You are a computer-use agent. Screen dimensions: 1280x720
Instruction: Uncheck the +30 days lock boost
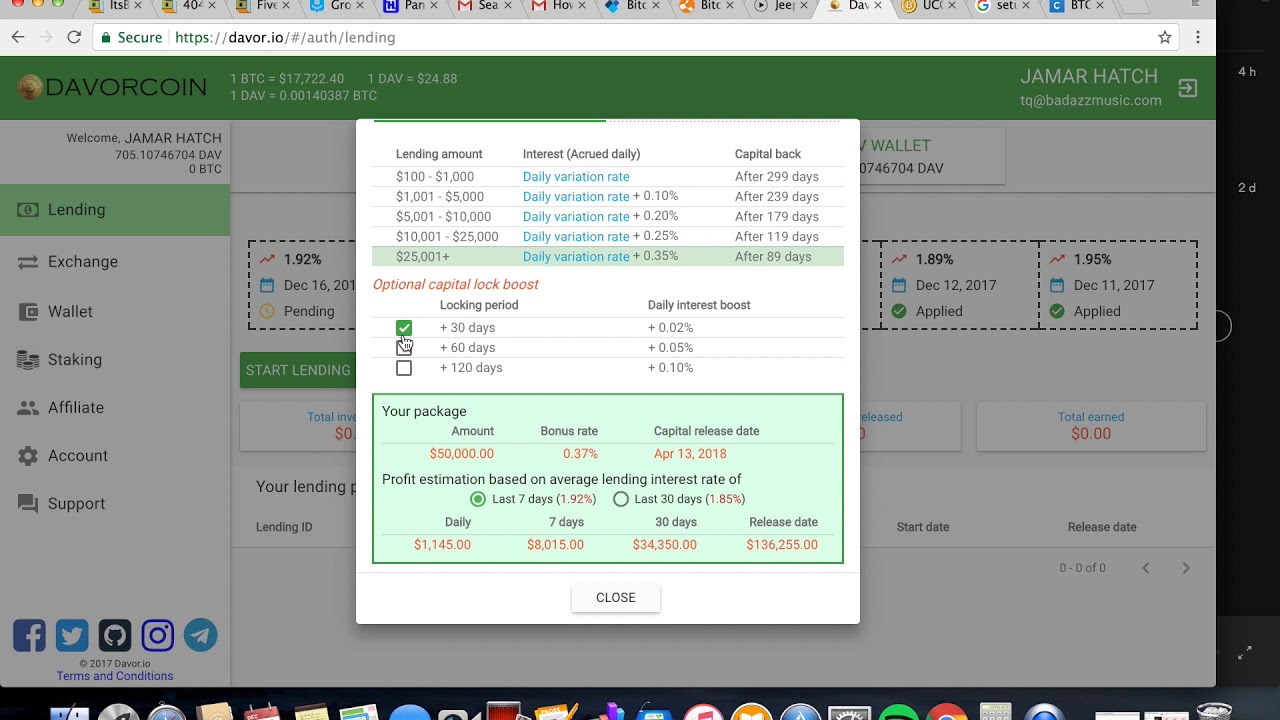click(x=404, y=328)
